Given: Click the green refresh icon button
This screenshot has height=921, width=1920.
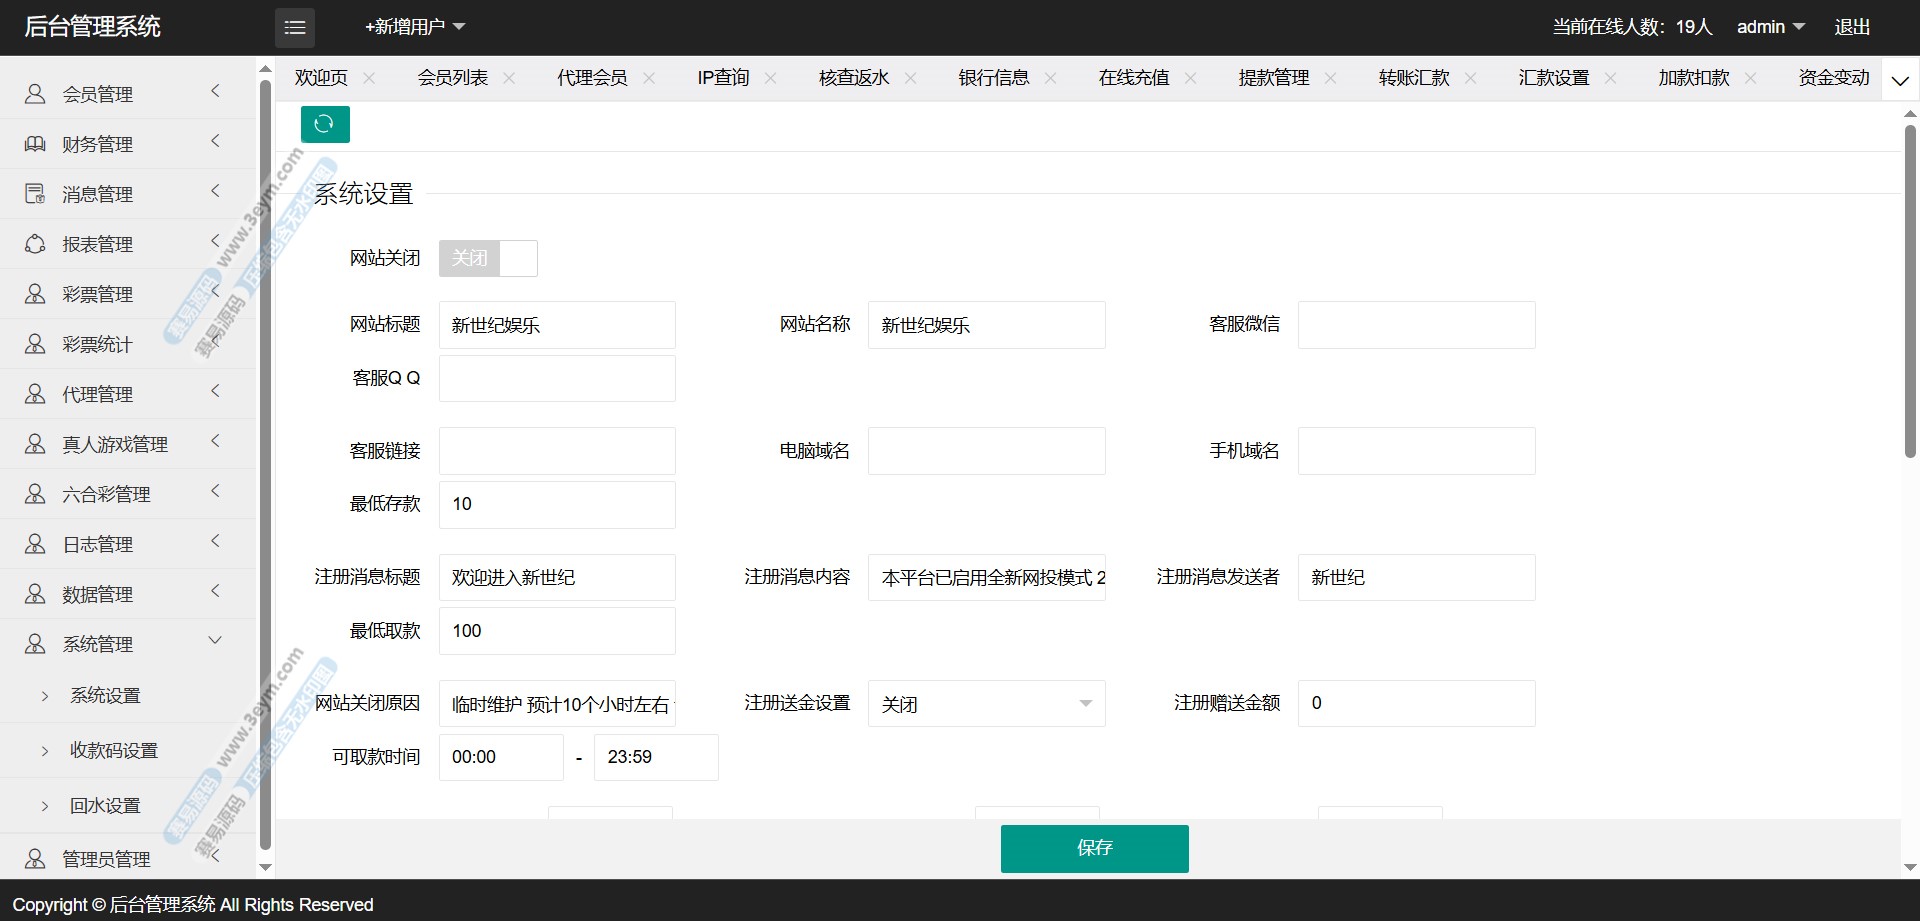Looking at the screenshot, I should point(325,124).
